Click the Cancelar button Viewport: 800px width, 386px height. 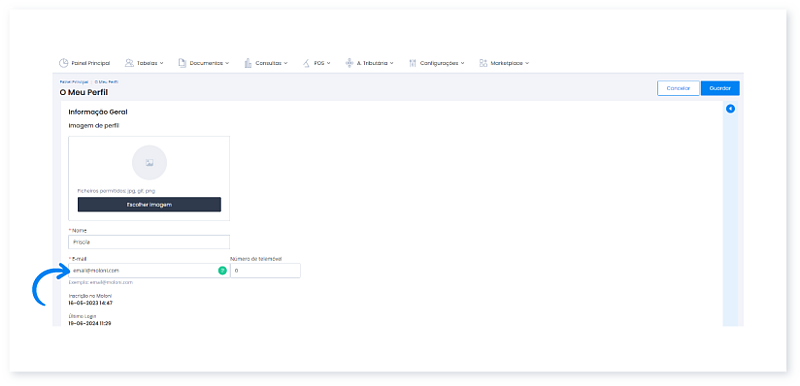pyautogui.click(x=678, y=88)
